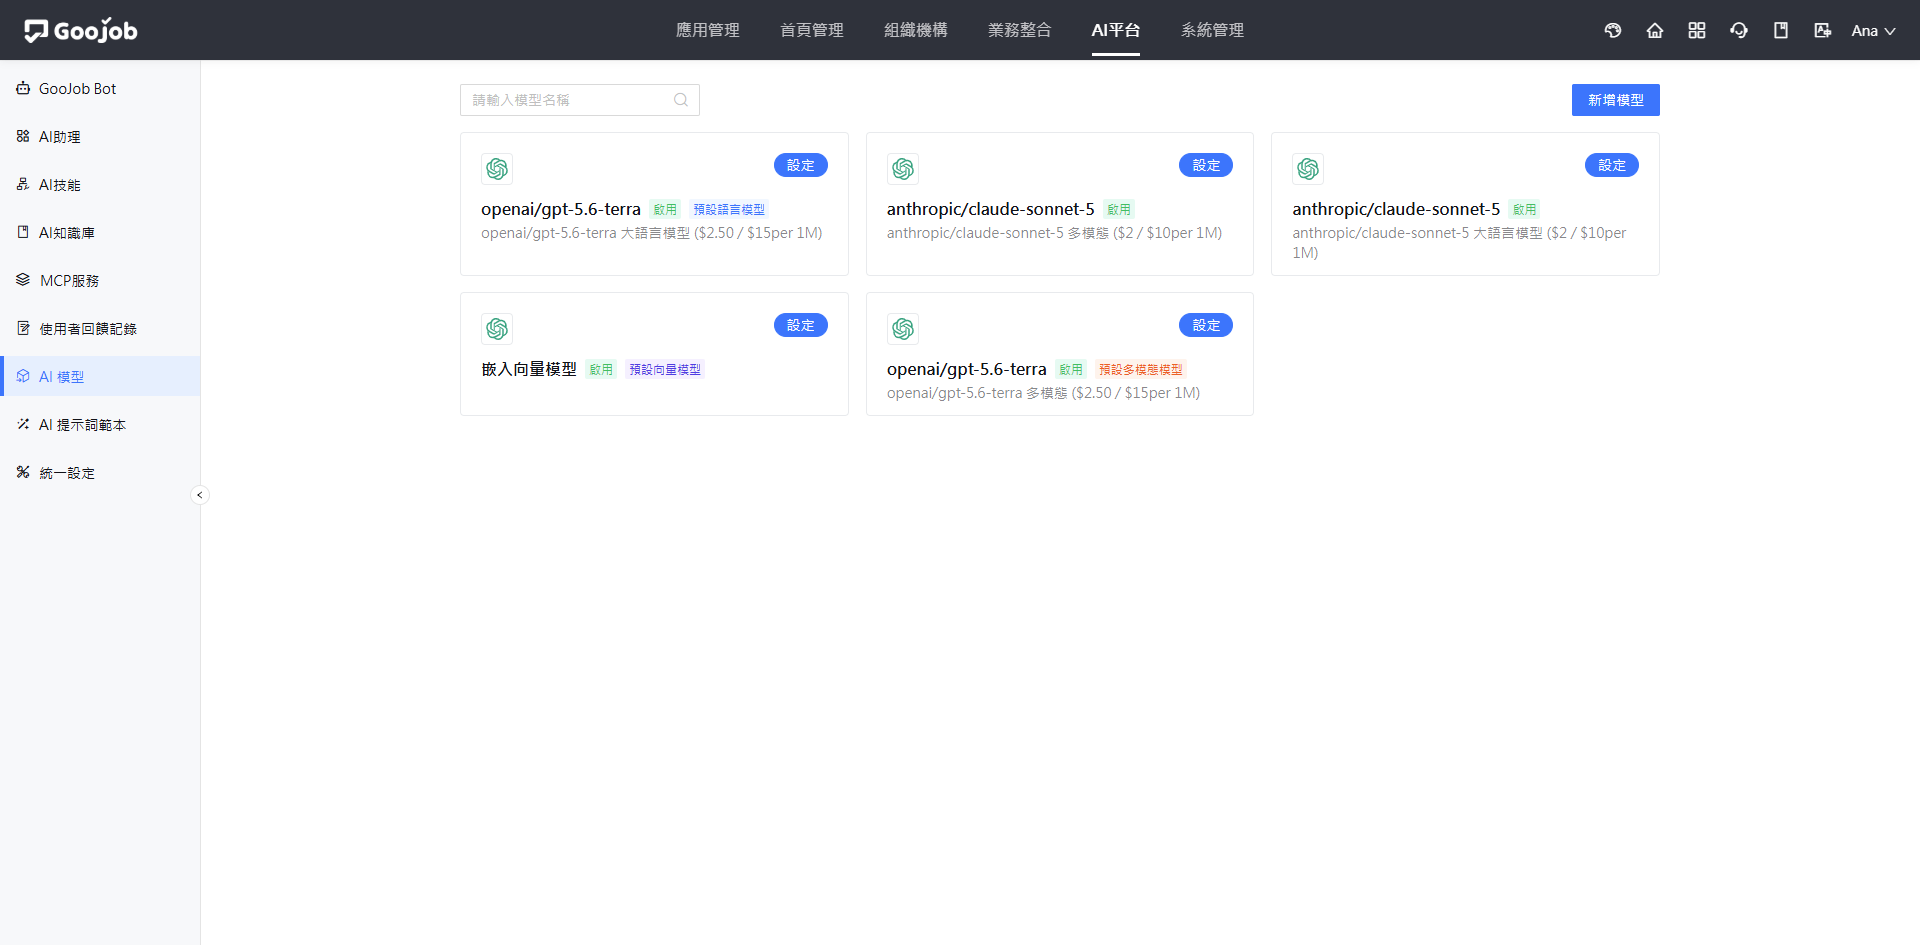Image resolution: width=1920 pixels, height=945 pixels.
Task: Click the 新增模型 button
Action: tap(1615, 100)
